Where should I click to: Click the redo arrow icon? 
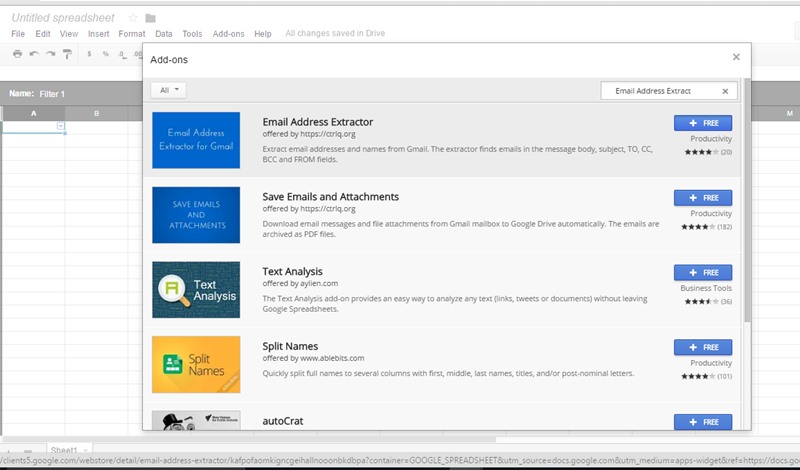point(51,54)
